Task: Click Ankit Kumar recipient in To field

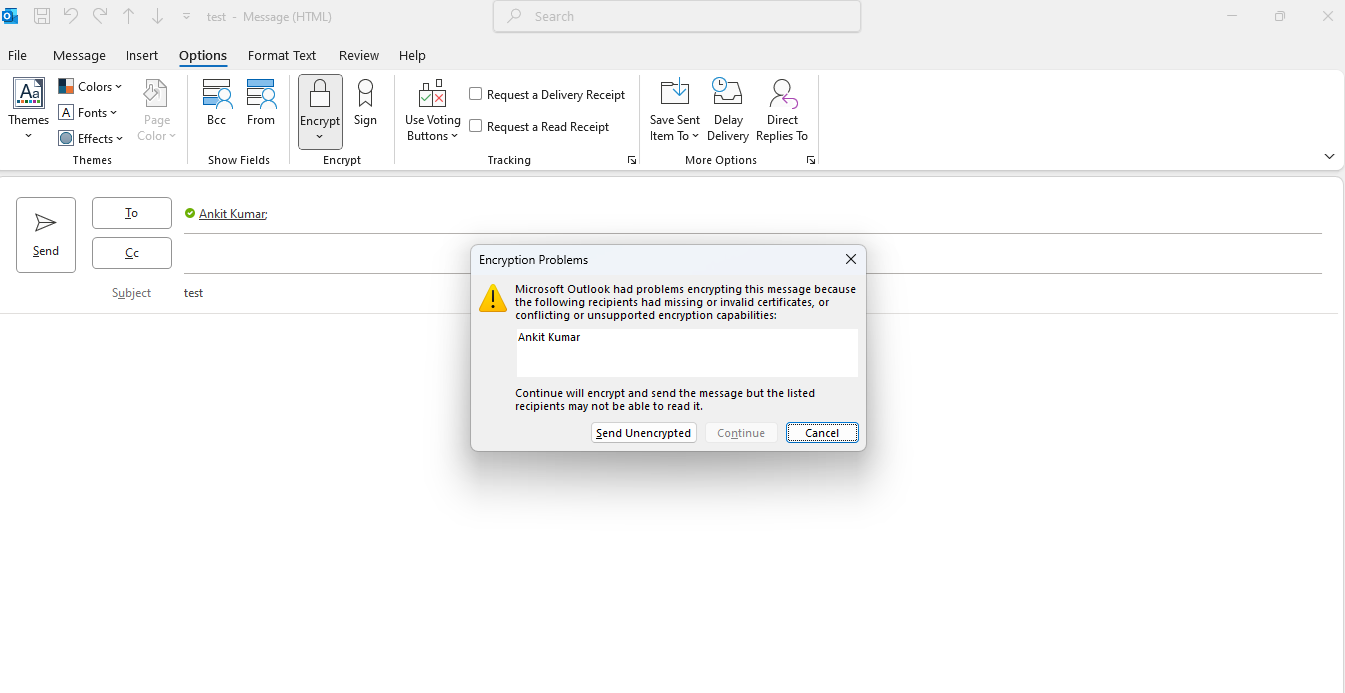Action: point(232,213)
